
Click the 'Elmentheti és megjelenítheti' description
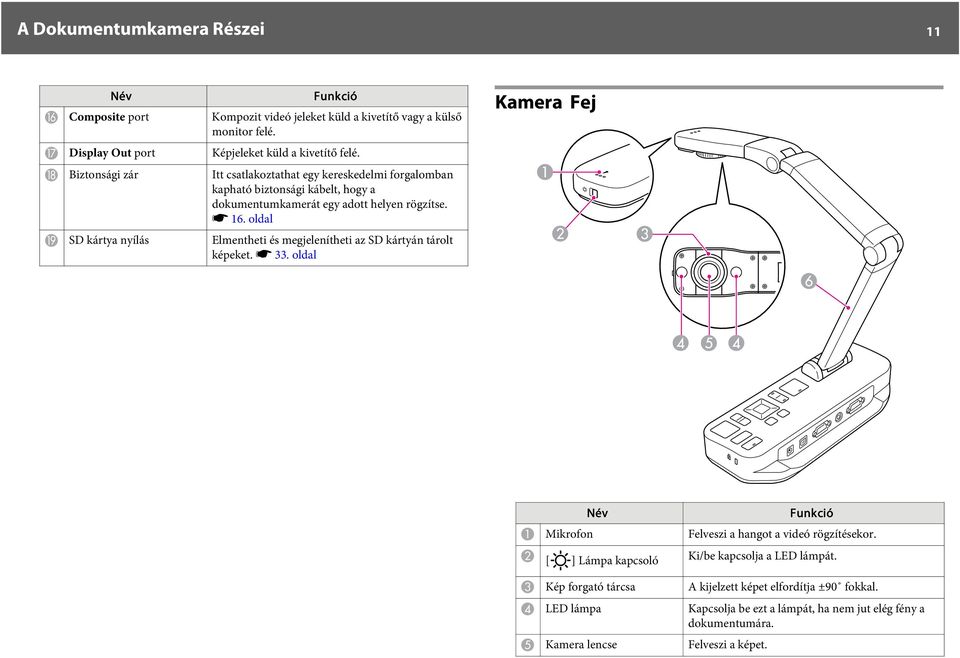tap(332, 247)
